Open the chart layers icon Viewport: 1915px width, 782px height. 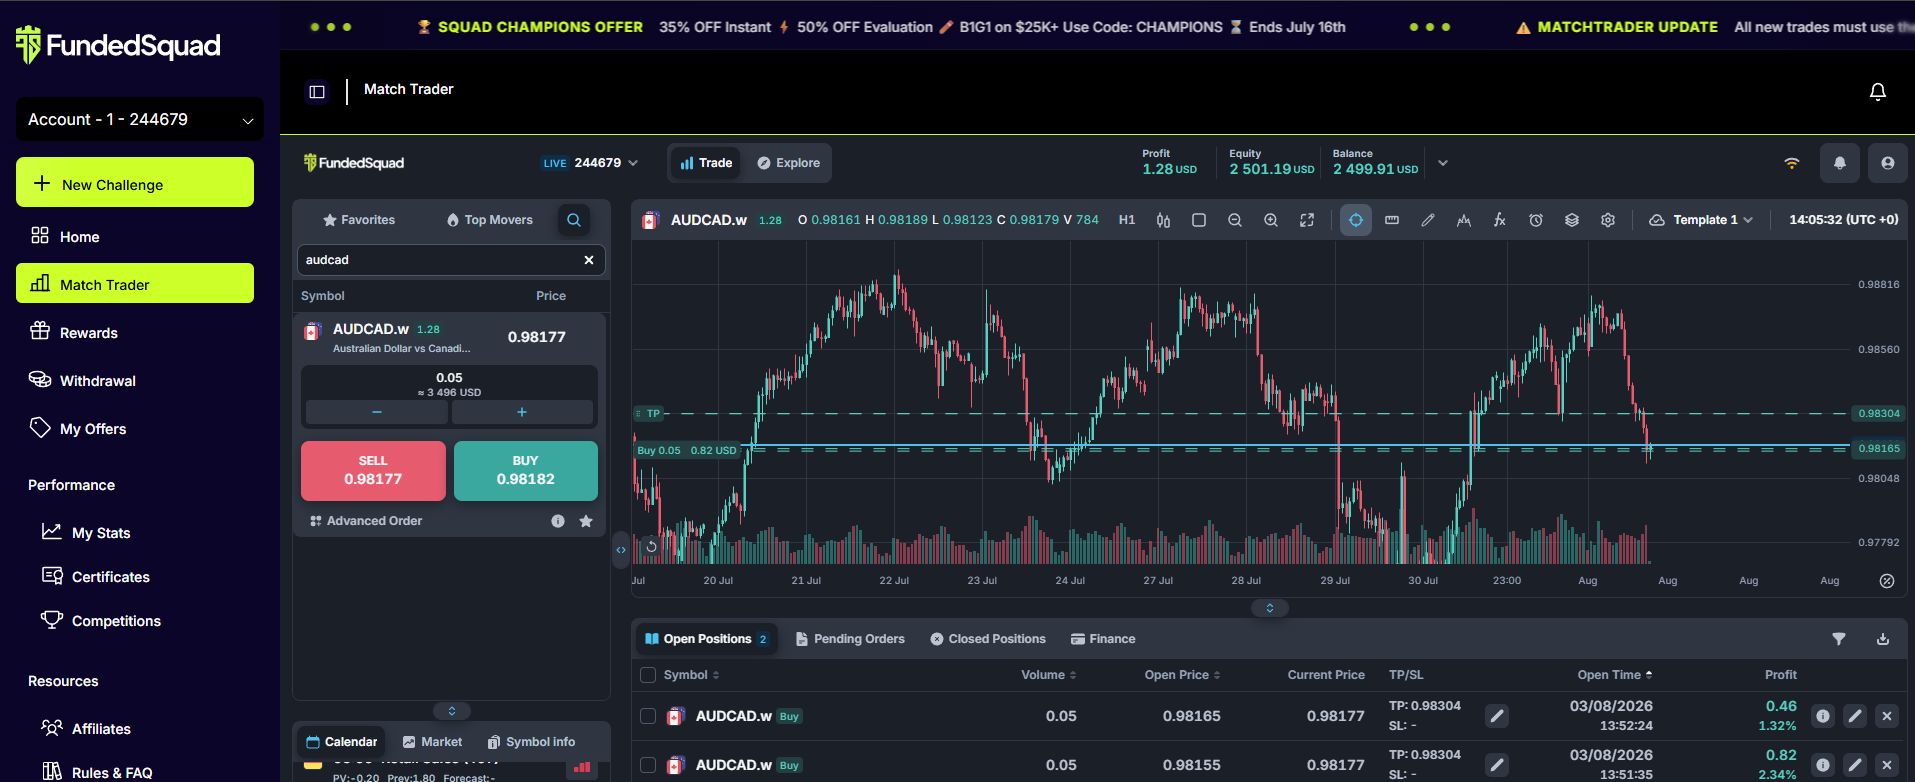click(x=1572, y=220)
